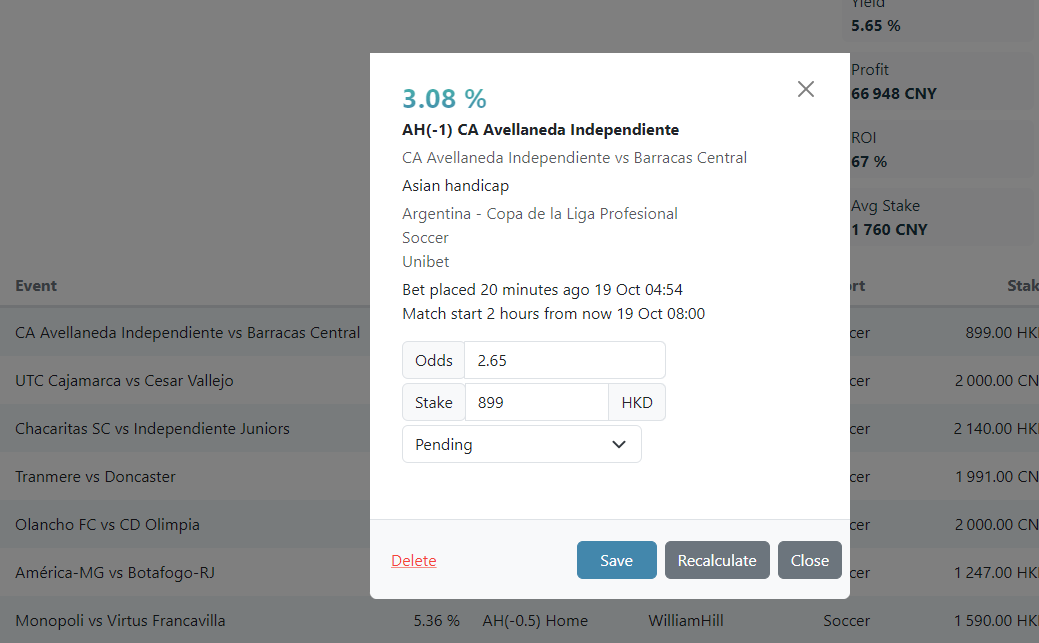Click the Event column header
This screenshot has width=1039, height=643.
(36, 286)
